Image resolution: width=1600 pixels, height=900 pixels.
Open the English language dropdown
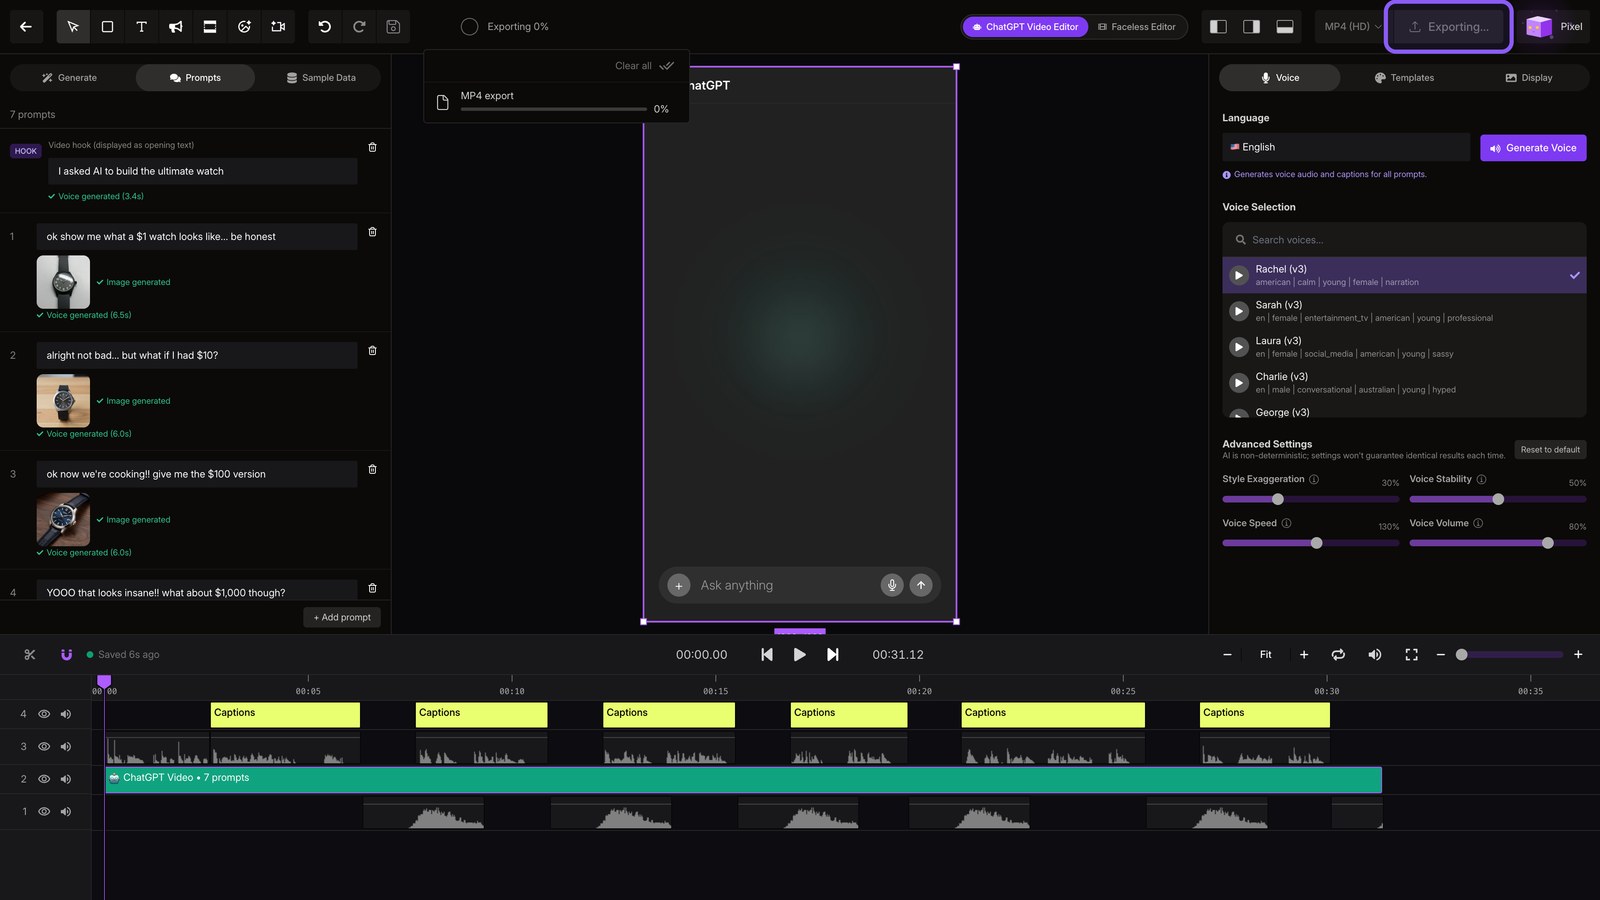(1345, 147)
